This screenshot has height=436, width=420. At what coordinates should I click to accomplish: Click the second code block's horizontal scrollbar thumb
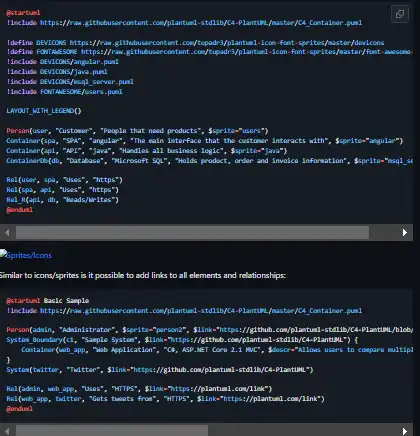[112, 431]
